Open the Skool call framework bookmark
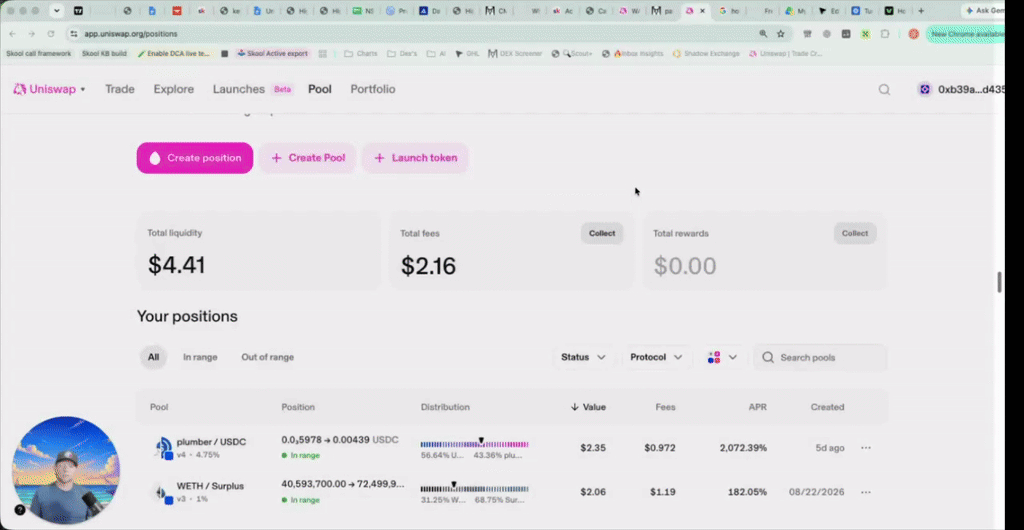The width and height of the screenshot is (1024, 530). (x=39, y=54)
